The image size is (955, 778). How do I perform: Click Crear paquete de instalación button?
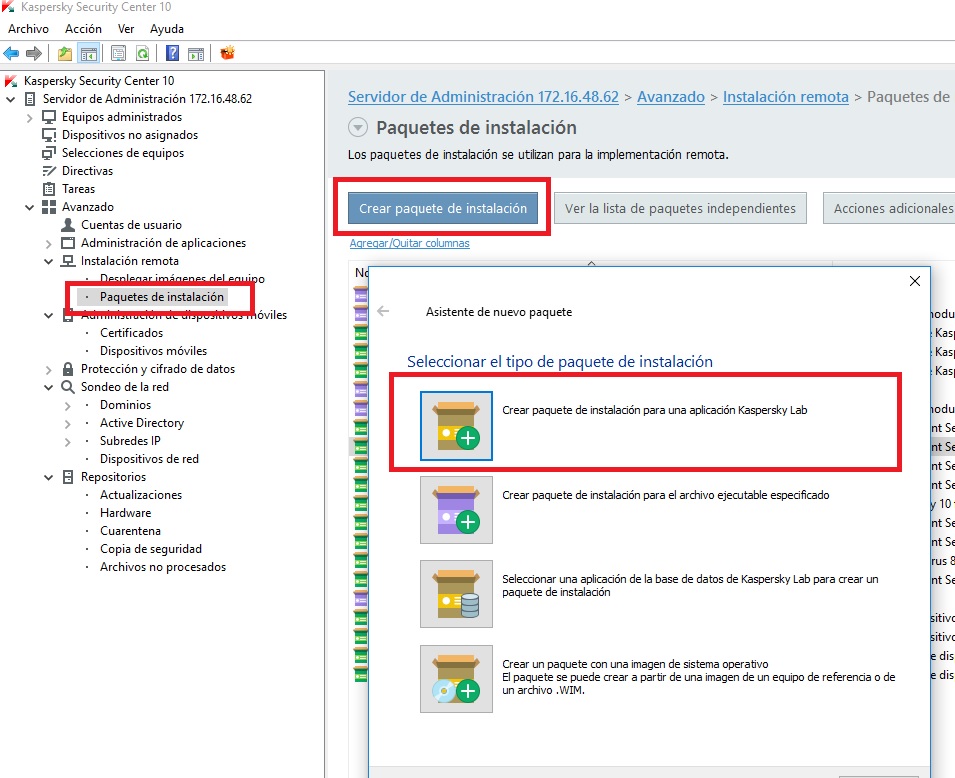pyautogui.click(x=443, y=208)
